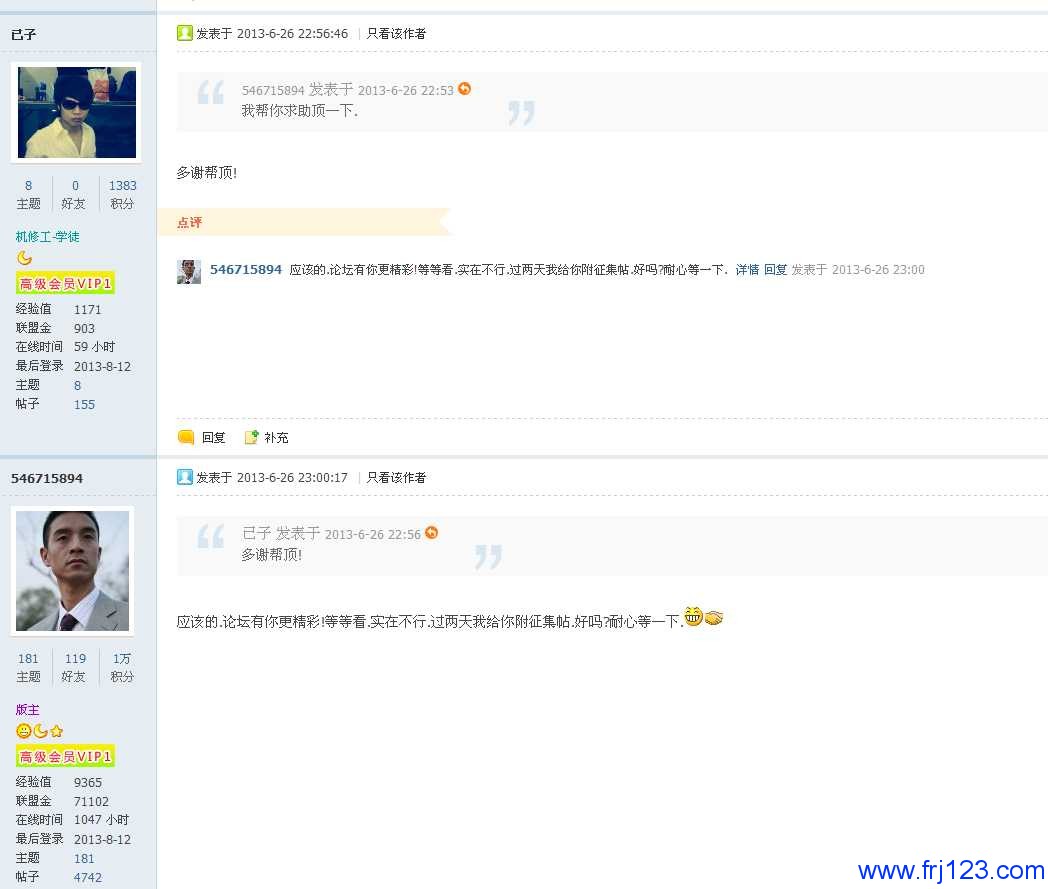Open 详情 details link in the comment
Screen dimensions: 1048x889
747,269
